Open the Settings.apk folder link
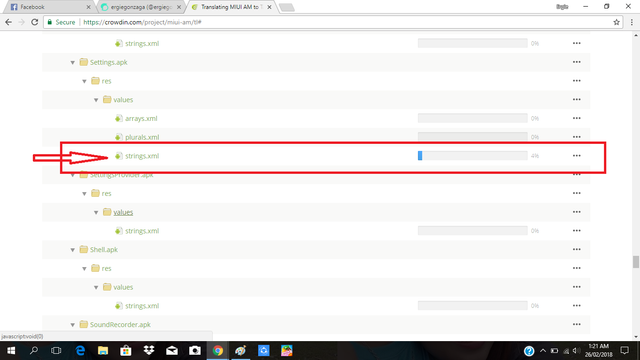The height and width of the screenshot is (360, 640). [x=109, y=62]
